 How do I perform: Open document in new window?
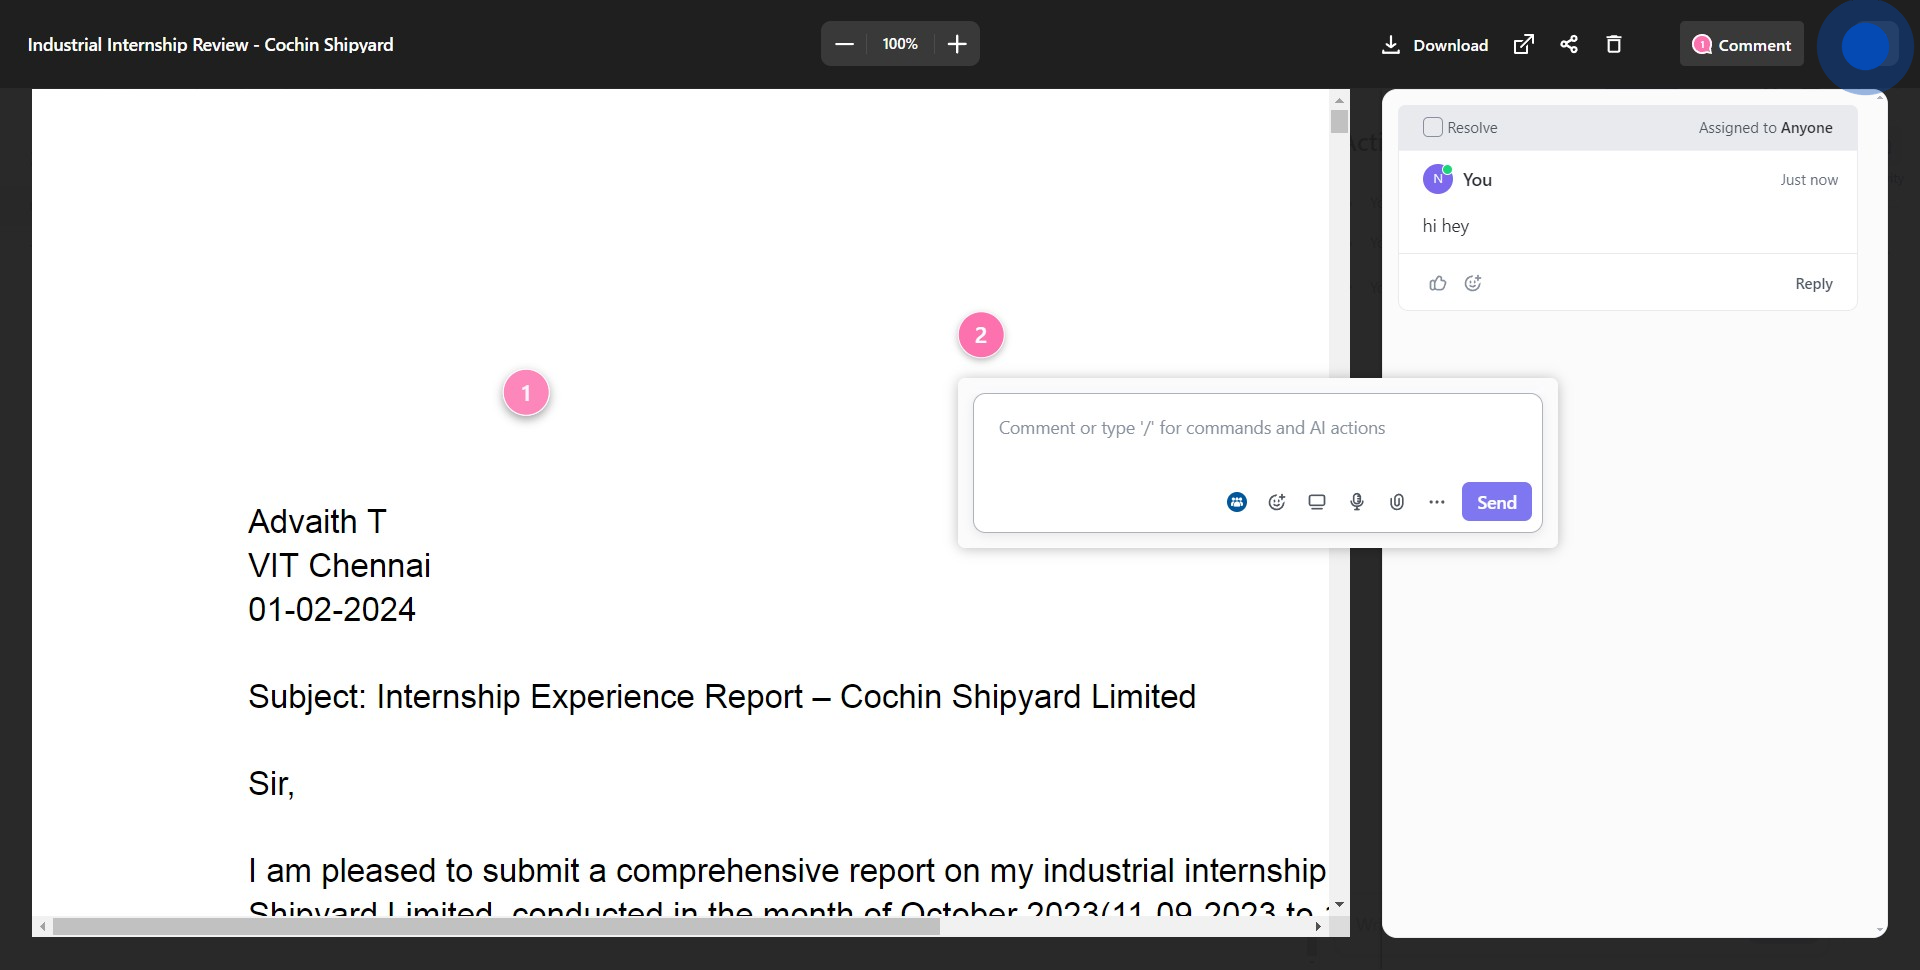[1523, 44]
